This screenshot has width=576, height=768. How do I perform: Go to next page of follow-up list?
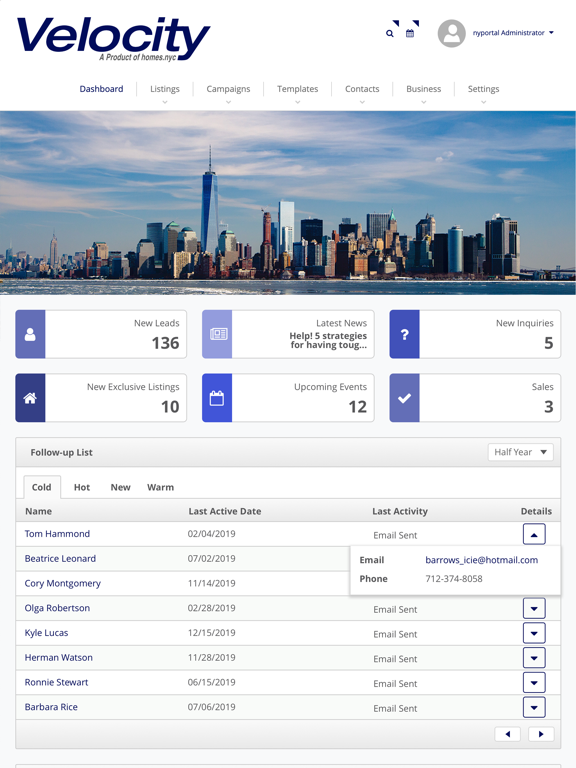(541, 734)
